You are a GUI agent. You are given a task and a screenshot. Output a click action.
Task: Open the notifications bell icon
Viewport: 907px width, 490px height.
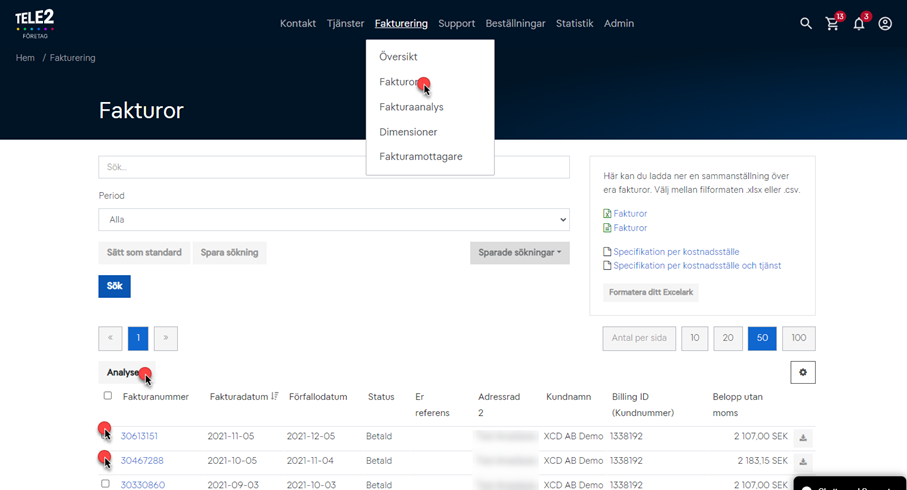tap(859, 24)
